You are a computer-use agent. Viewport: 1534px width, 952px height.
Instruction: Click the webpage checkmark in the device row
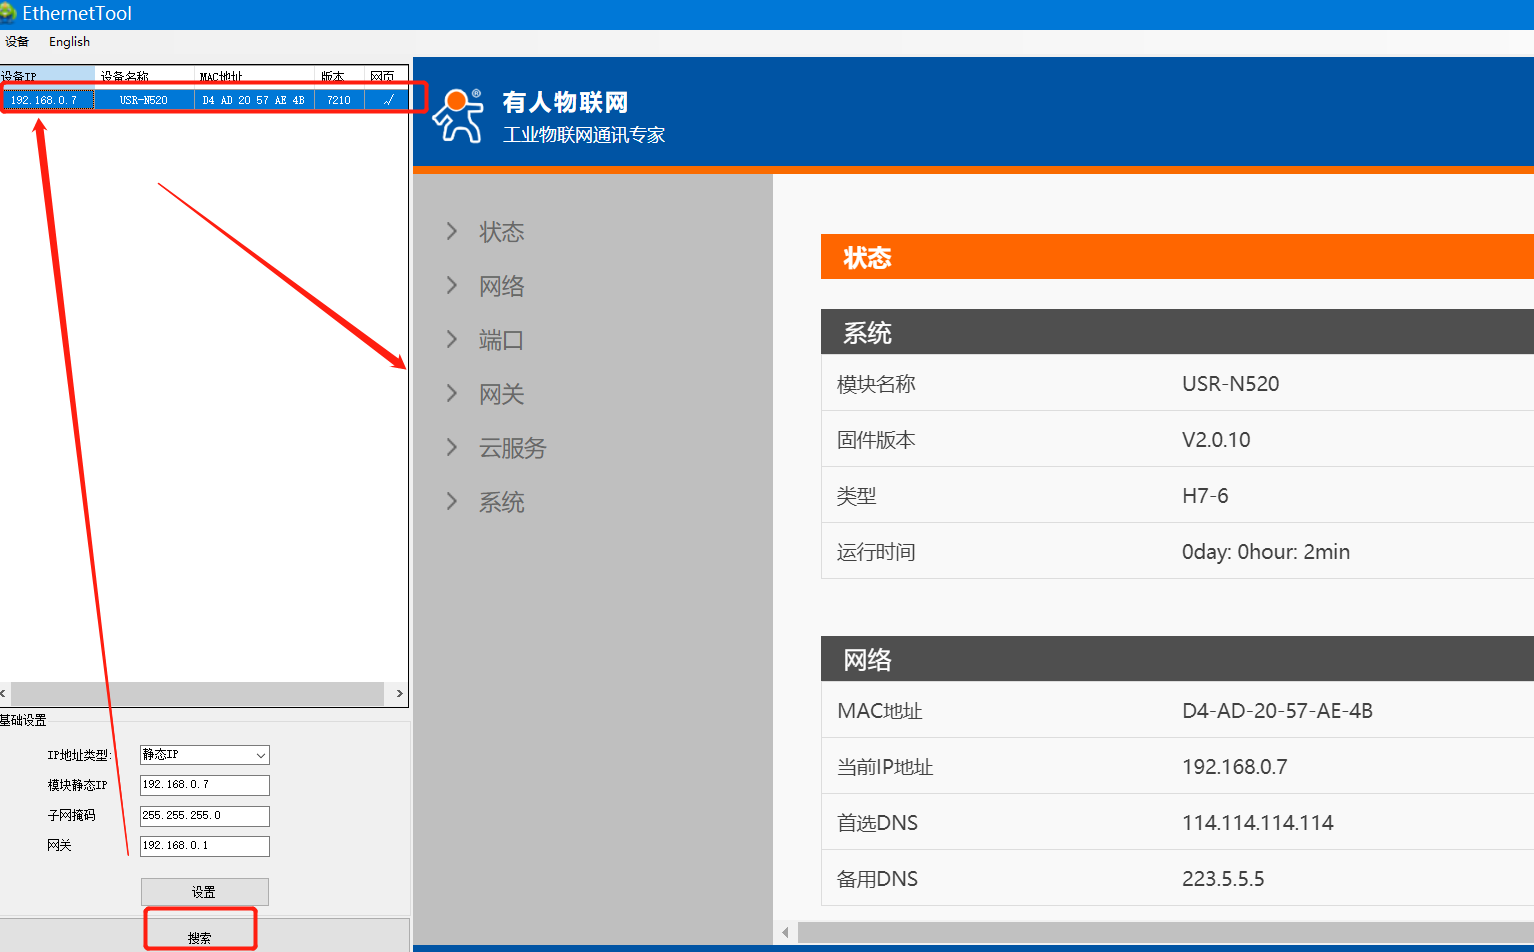(x=387, y=100)
